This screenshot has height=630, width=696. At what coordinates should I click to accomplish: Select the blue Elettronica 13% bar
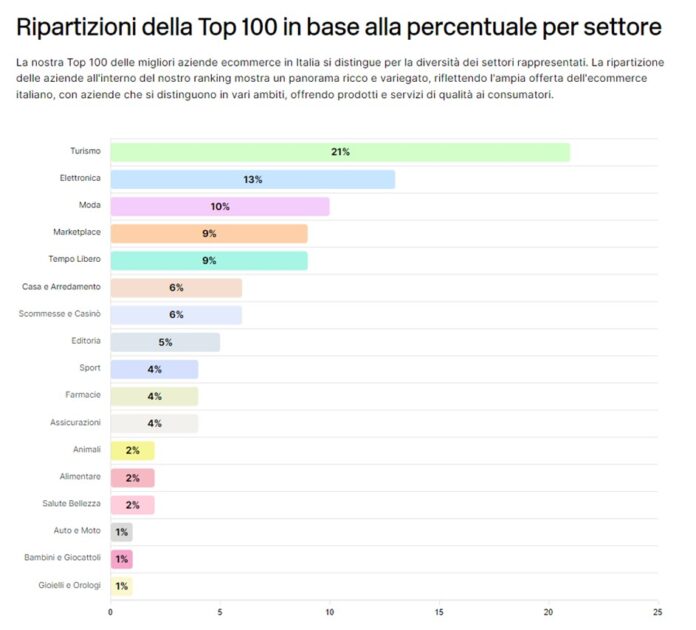point(253,179)
